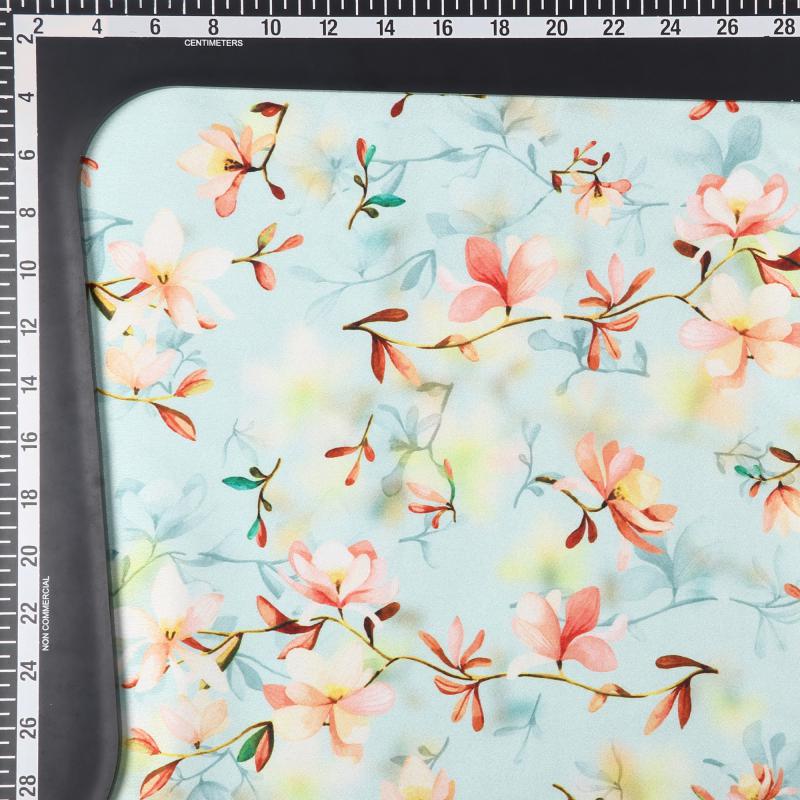Click the 10 mark on the left ruler

click(27, 268)
